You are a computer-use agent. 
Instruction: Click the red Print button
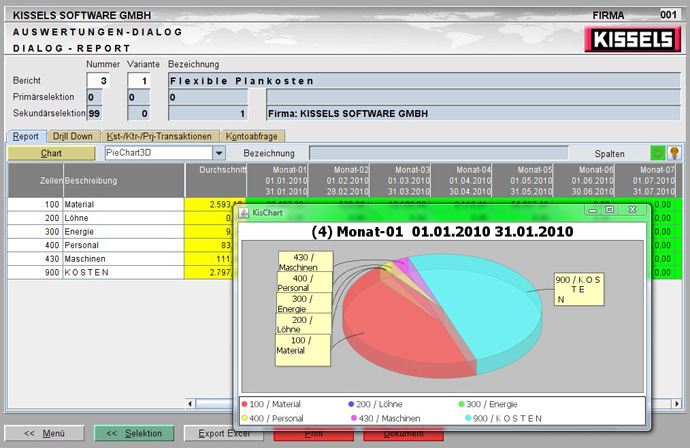point(313,436)
